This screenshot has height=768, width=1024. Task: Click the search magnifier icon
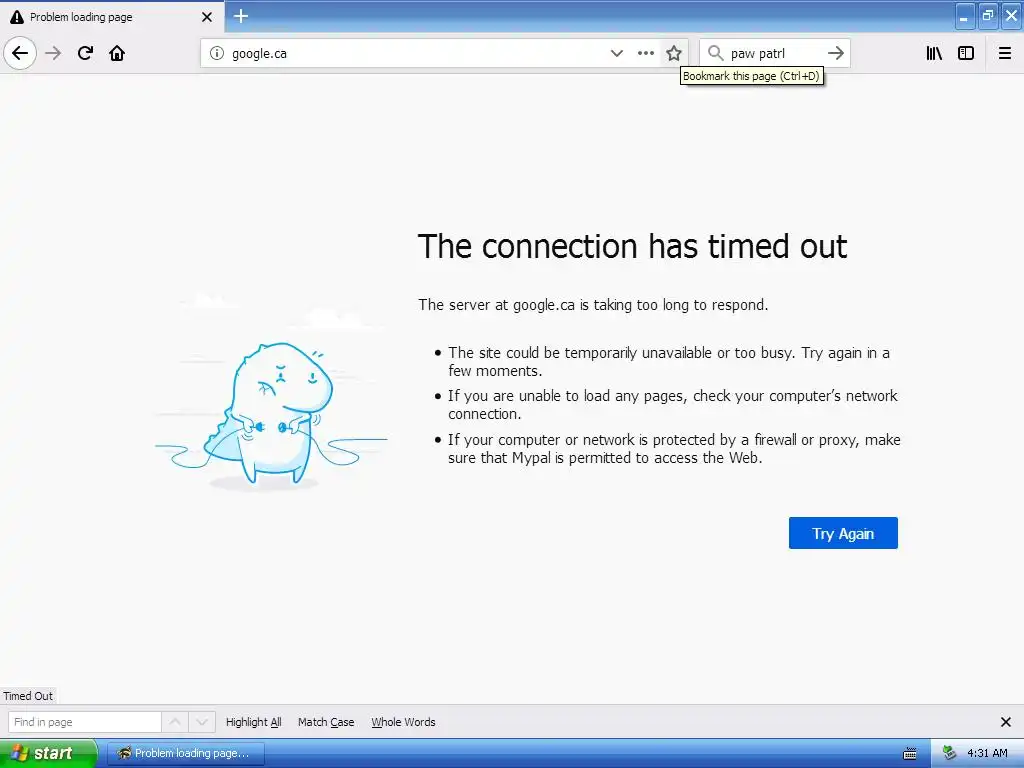click(716, 53)
